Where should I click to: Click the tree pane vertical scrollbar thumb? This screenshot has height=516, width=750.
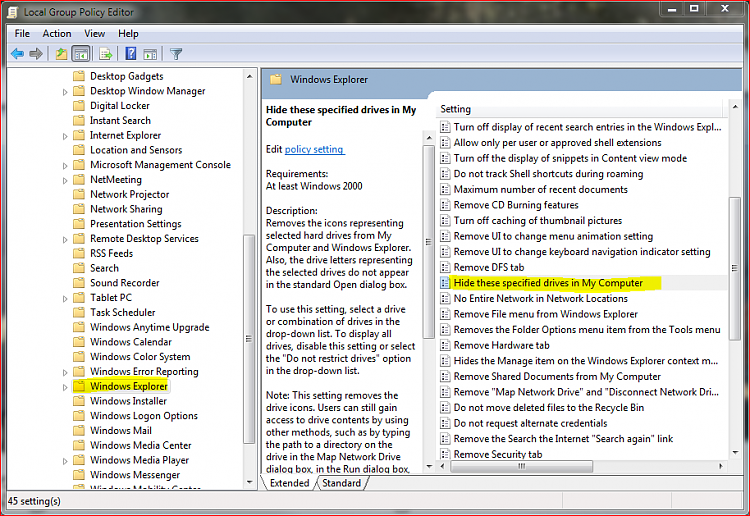[x=249, y=339]
